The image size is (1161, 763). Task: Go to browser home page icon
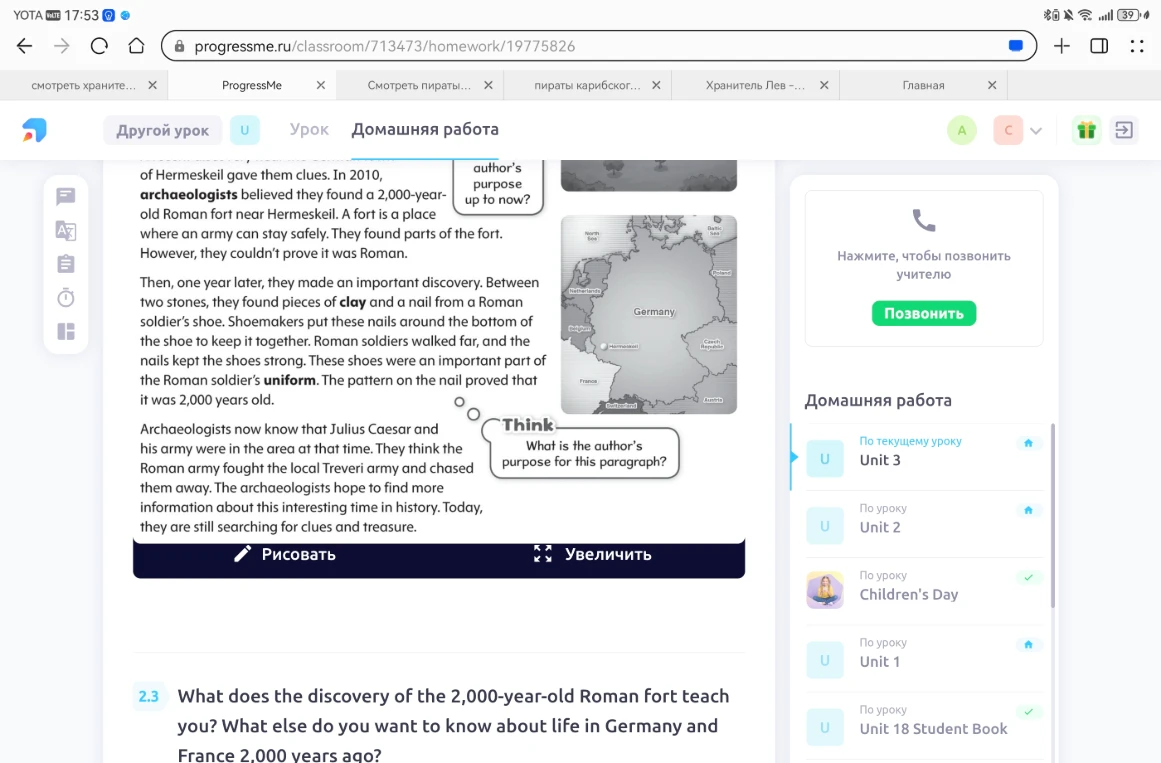pos(136,46)
